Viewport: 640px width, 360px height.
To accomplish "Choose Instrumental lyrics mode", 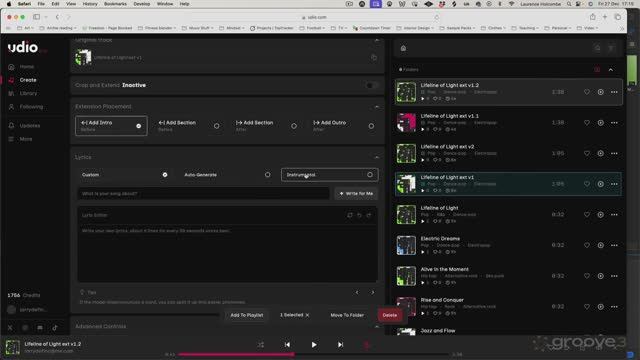I will (x=329, y=175).
